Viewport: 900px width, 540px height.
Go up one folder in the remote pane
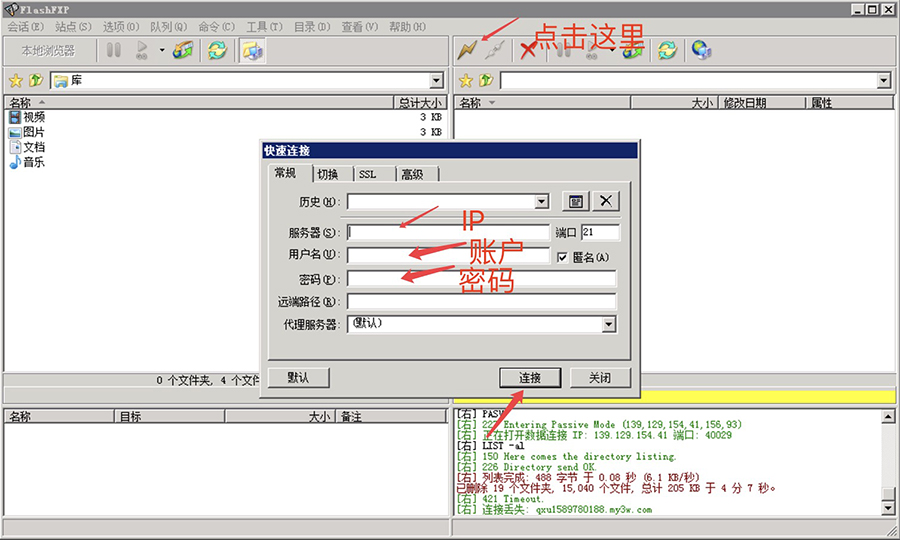click(486, 81)
